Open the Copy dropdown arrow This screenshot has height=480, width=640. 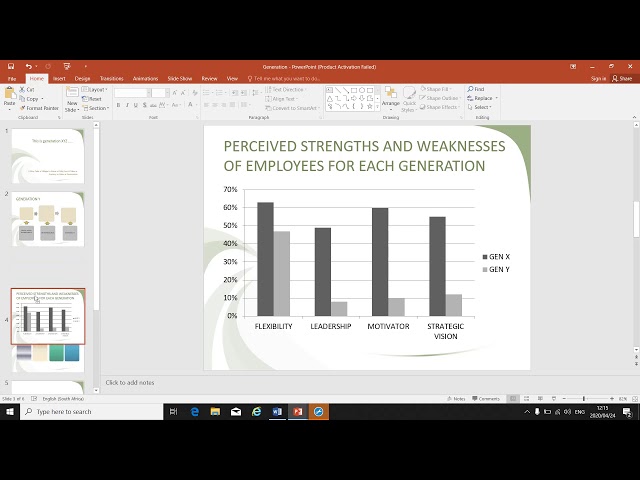[42, 99]
